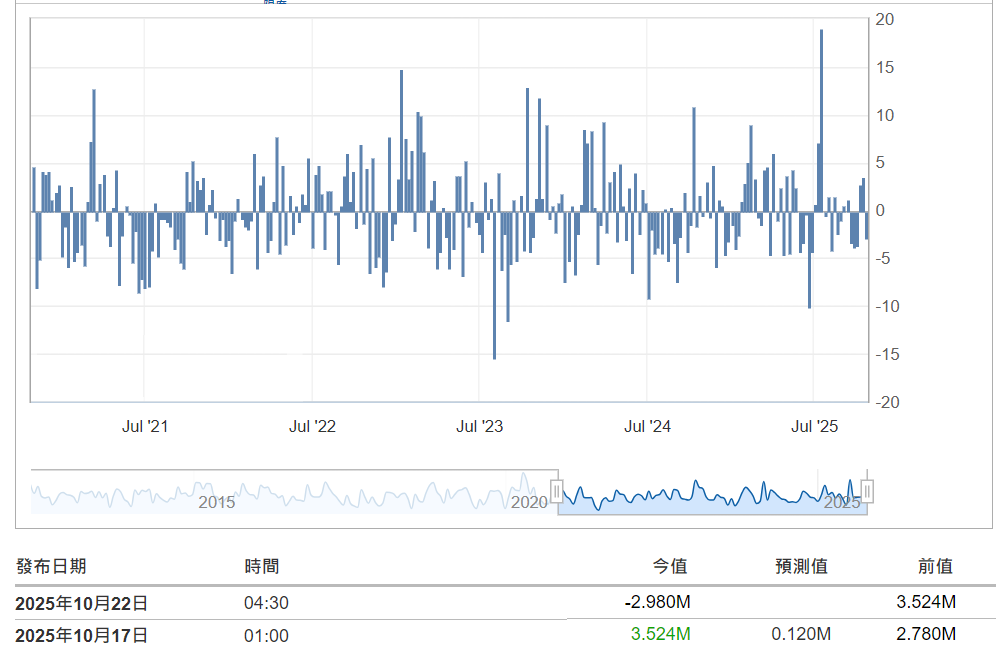Click the lowest negative bar after Jul '23
Viewport: 1008px width, 651px height.
coord(494,285)
